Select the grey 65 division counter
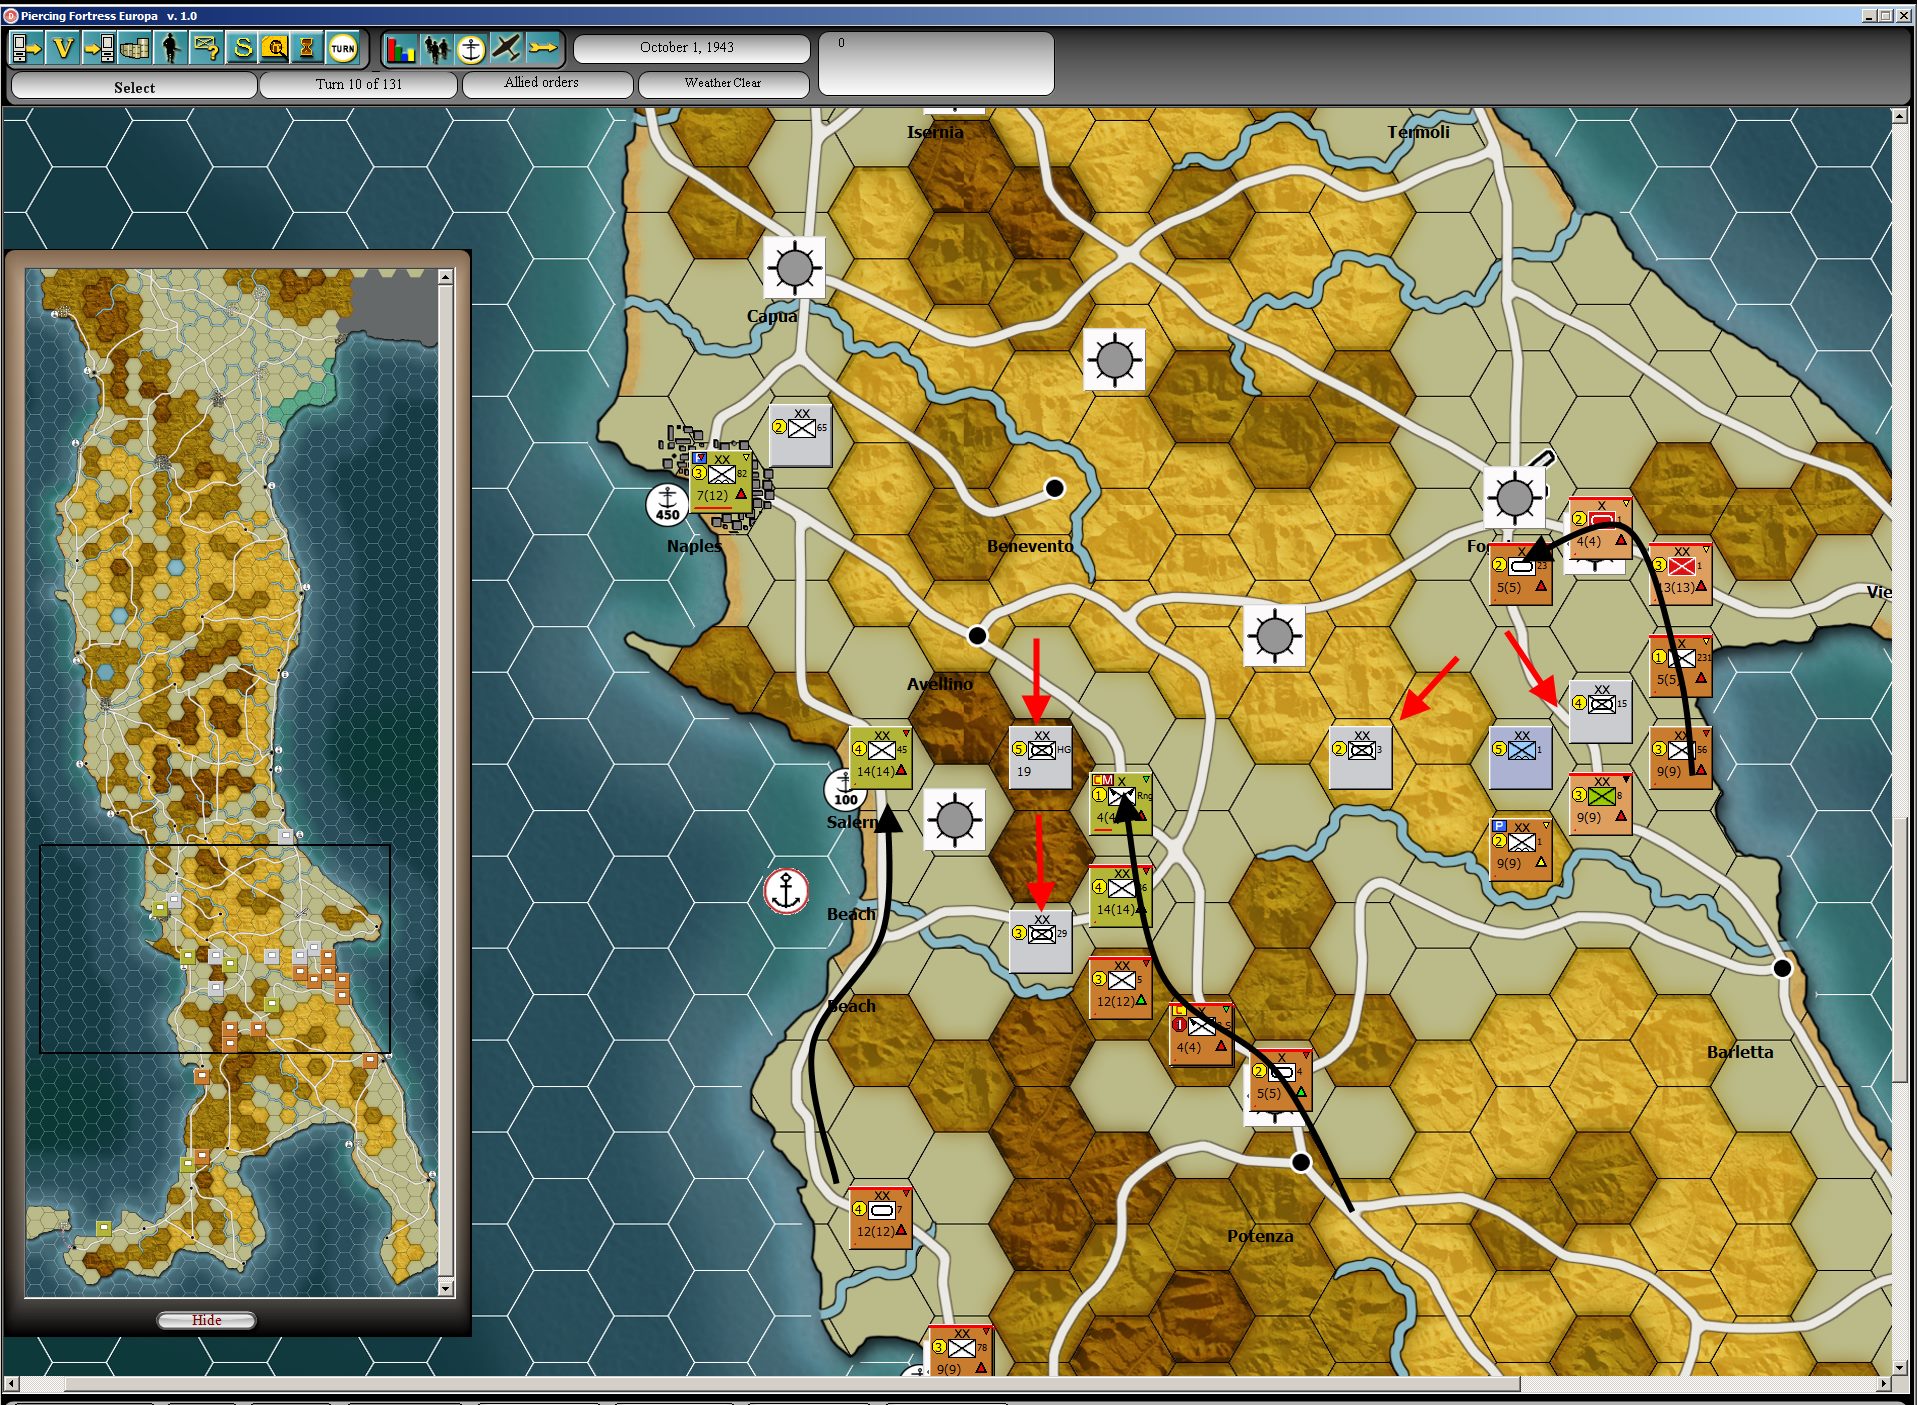 801,435
